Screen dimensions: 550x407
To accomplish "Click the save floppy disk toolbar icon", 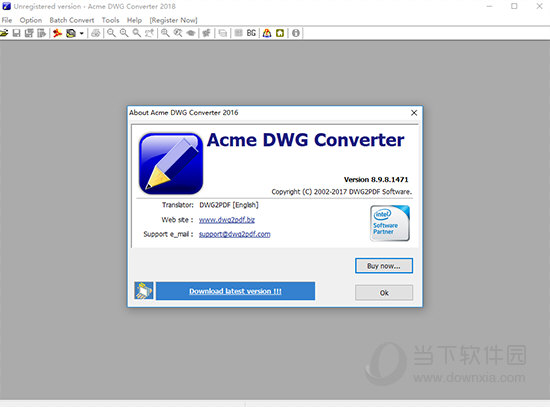I will click(x=16, y=33).
